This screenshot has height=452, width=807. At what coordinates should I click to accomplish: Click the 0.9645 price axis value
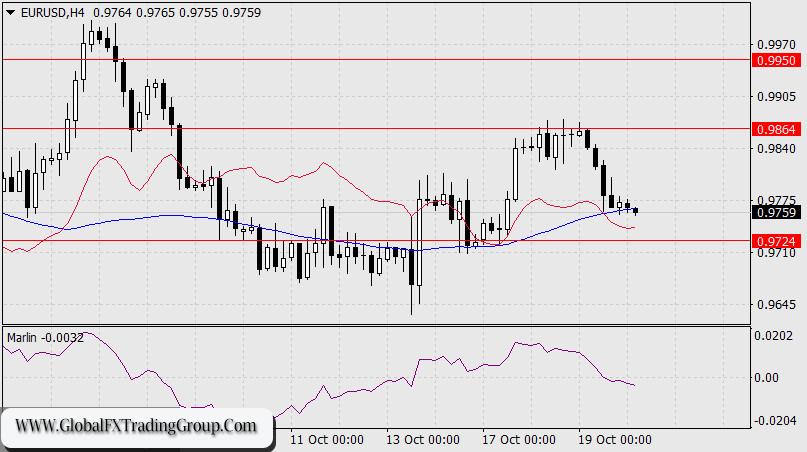[x=776, y=305]
